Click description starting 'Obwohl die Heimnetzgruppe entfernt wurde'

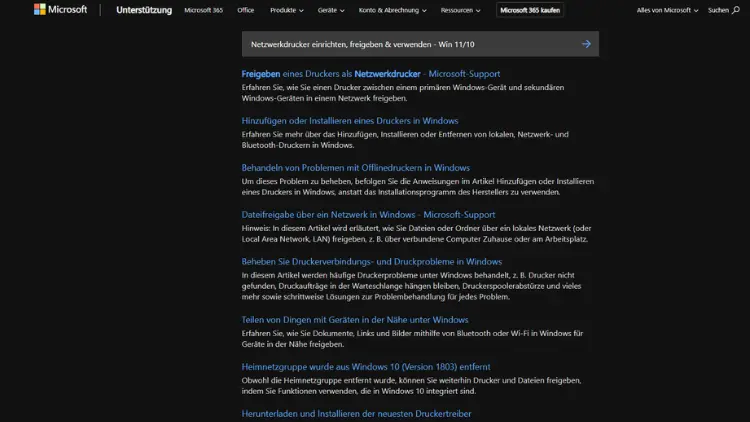tap(411, 386)
